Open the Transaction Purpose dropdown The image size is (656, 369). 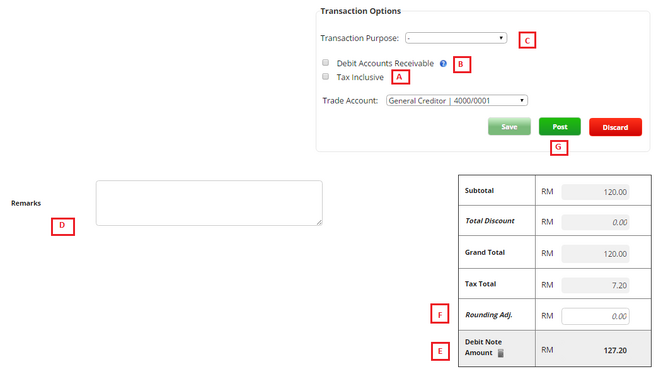(456, 38)
